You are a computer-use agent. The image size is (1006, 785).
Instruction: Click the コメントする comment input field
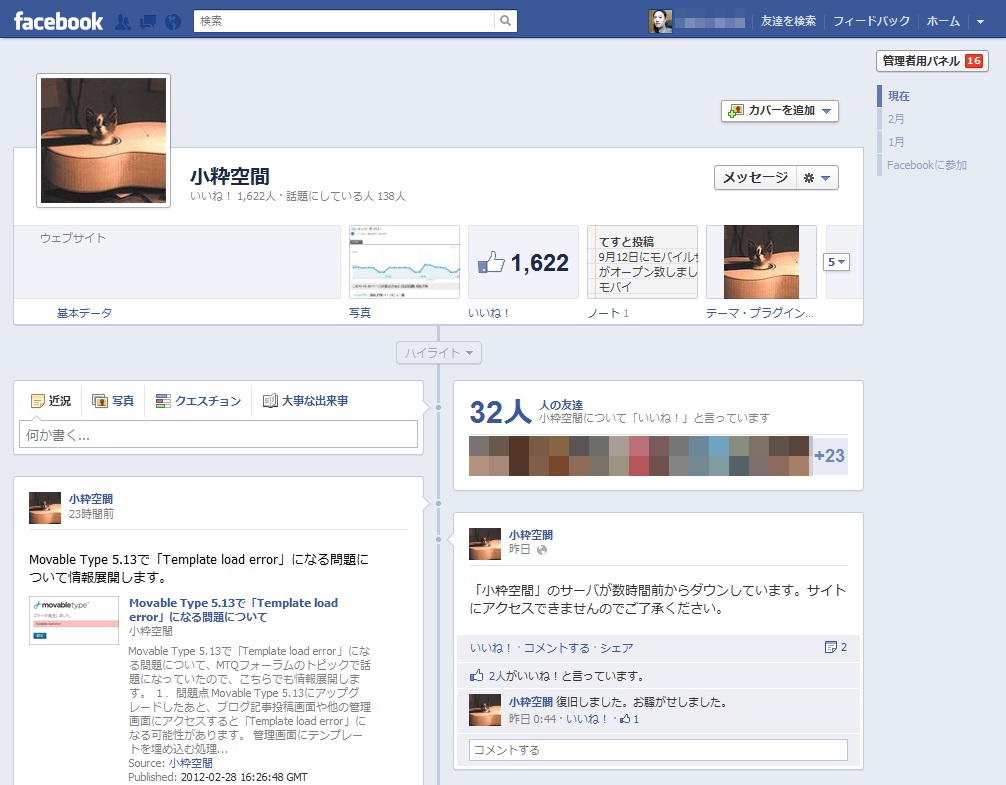click(x=658, y=750)
